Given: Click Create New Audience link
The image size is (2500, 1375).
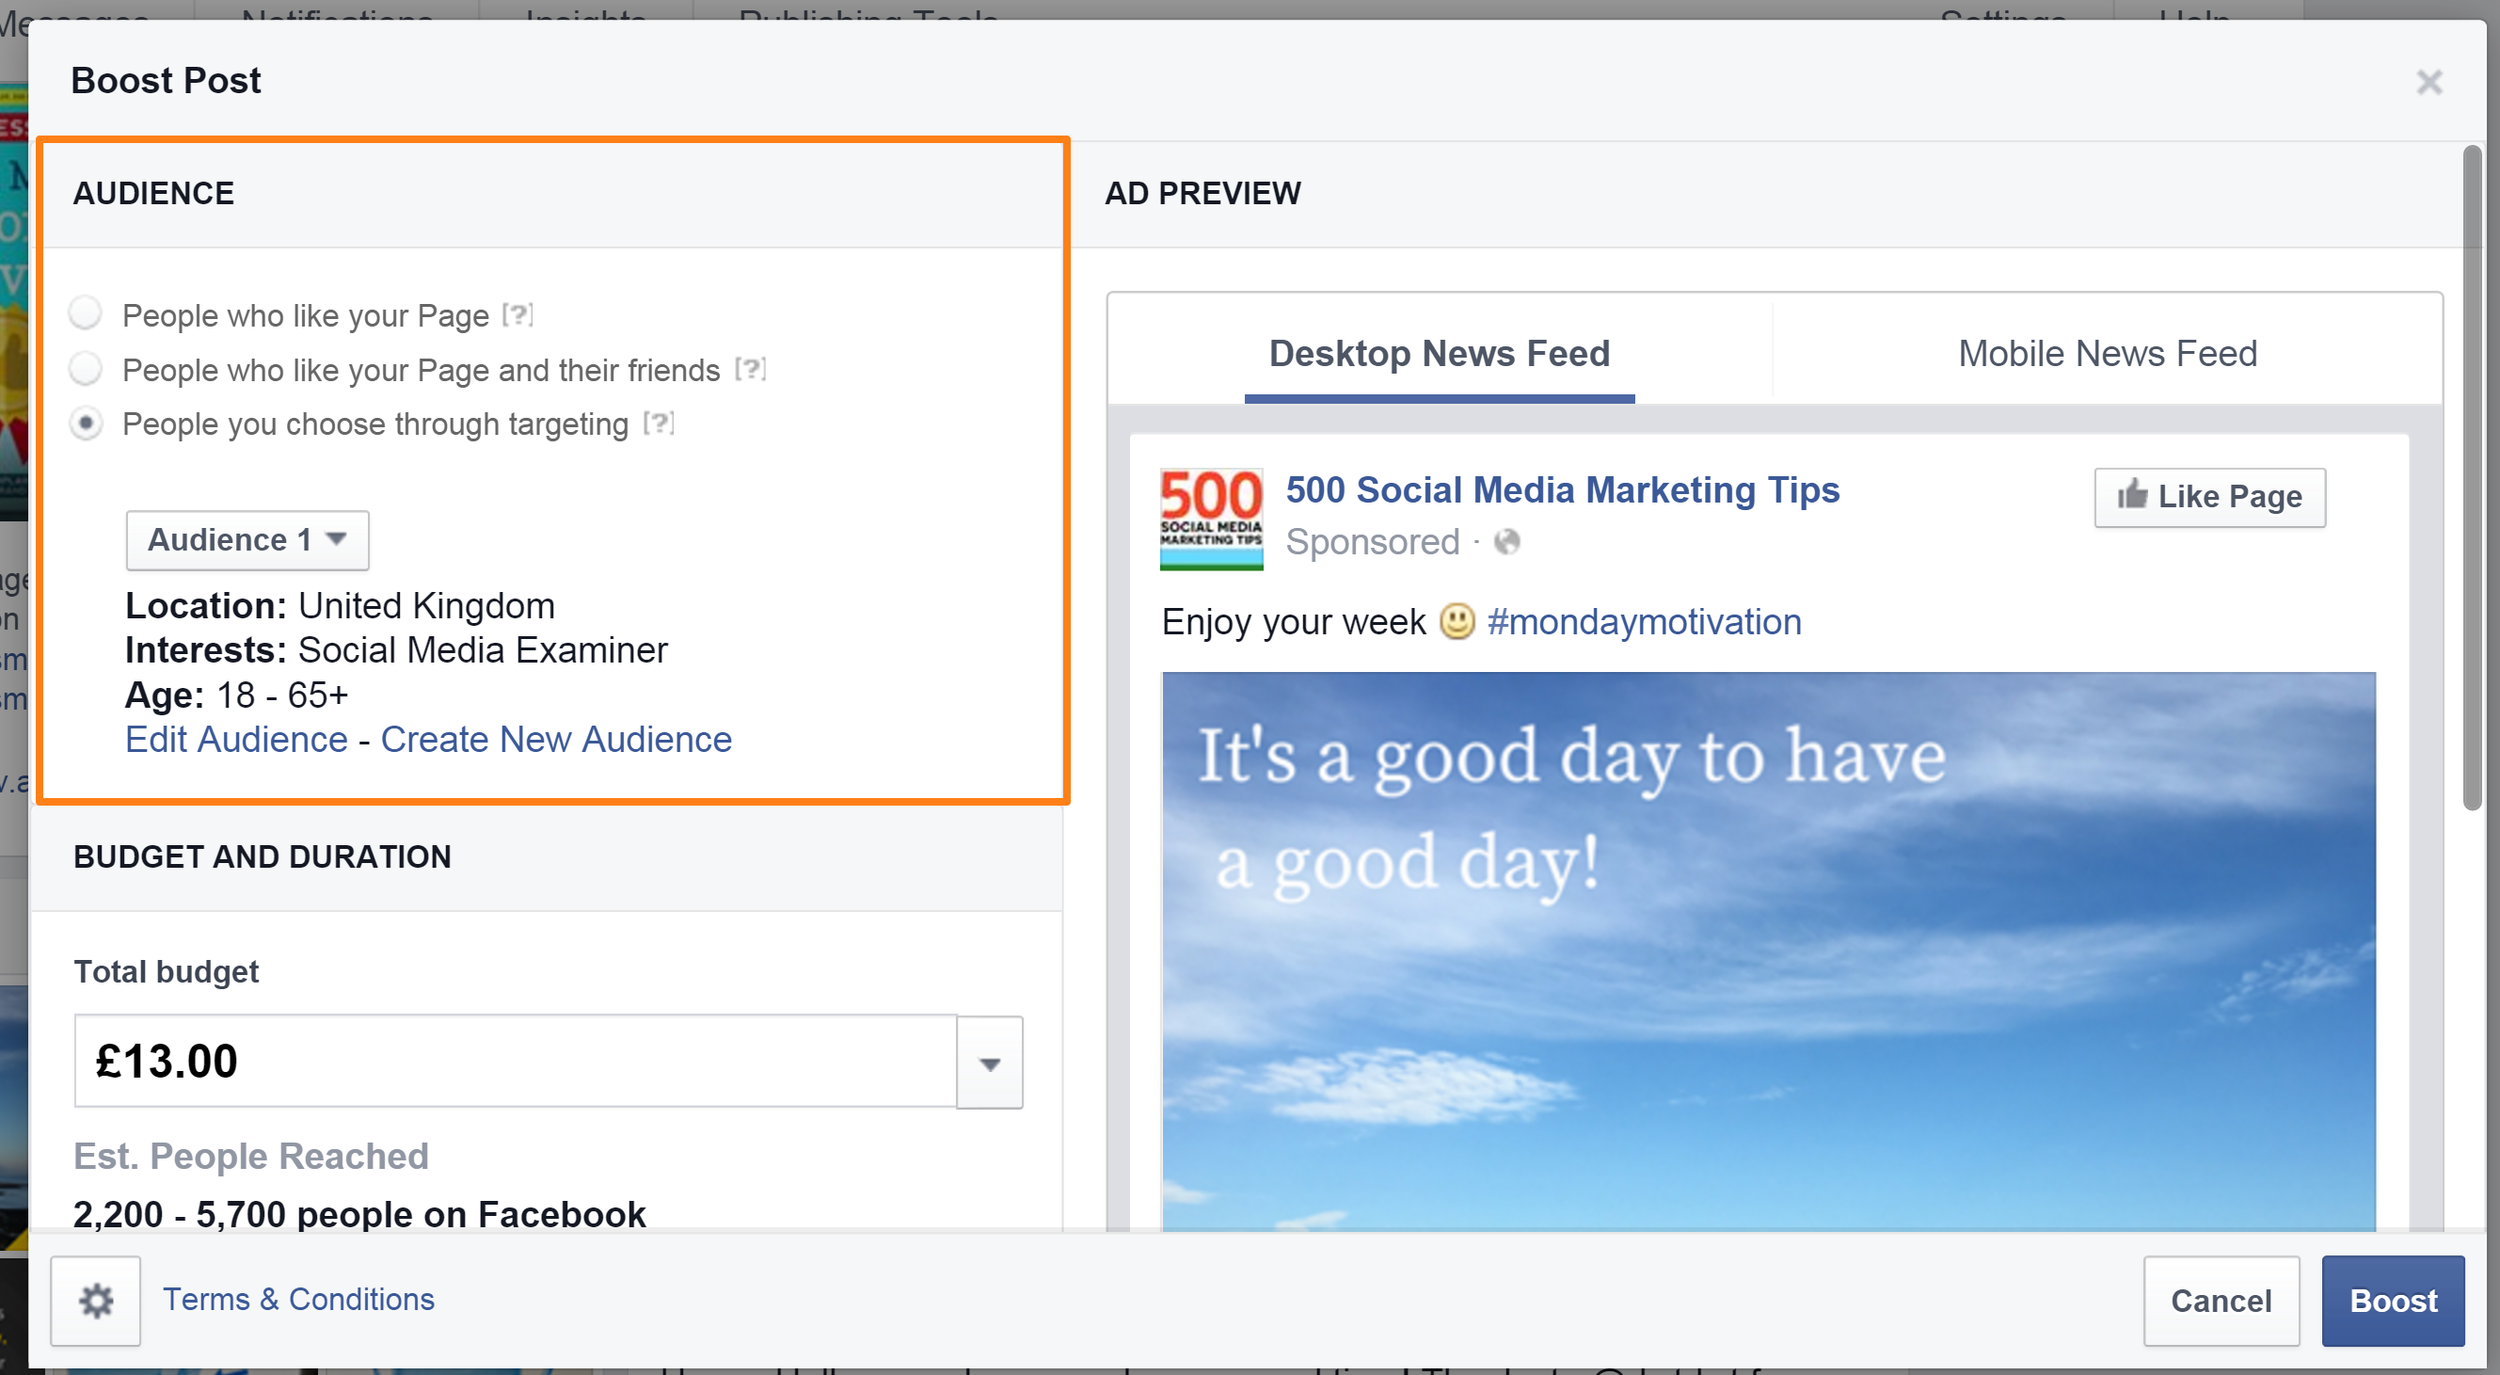Looking at the screenshot, I should point(556,739).
